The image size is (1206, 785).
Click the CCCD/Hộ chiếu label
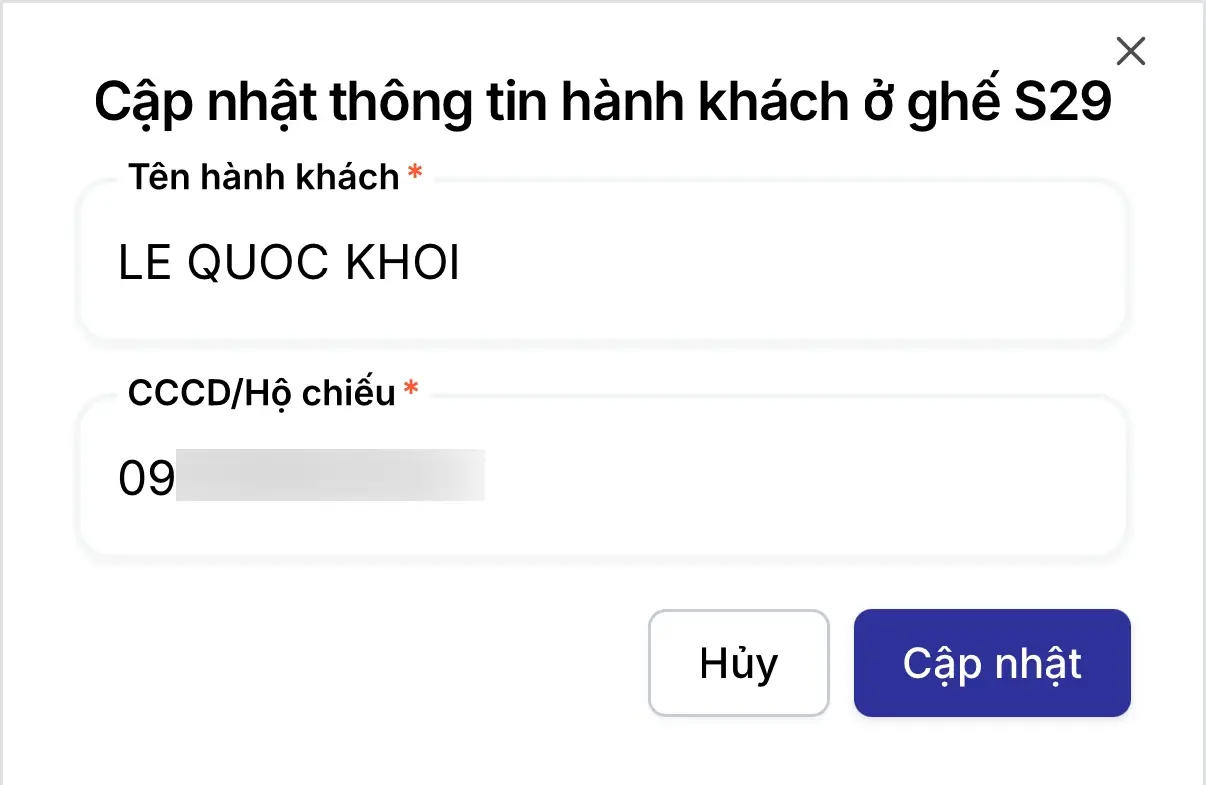pos(262,393)
